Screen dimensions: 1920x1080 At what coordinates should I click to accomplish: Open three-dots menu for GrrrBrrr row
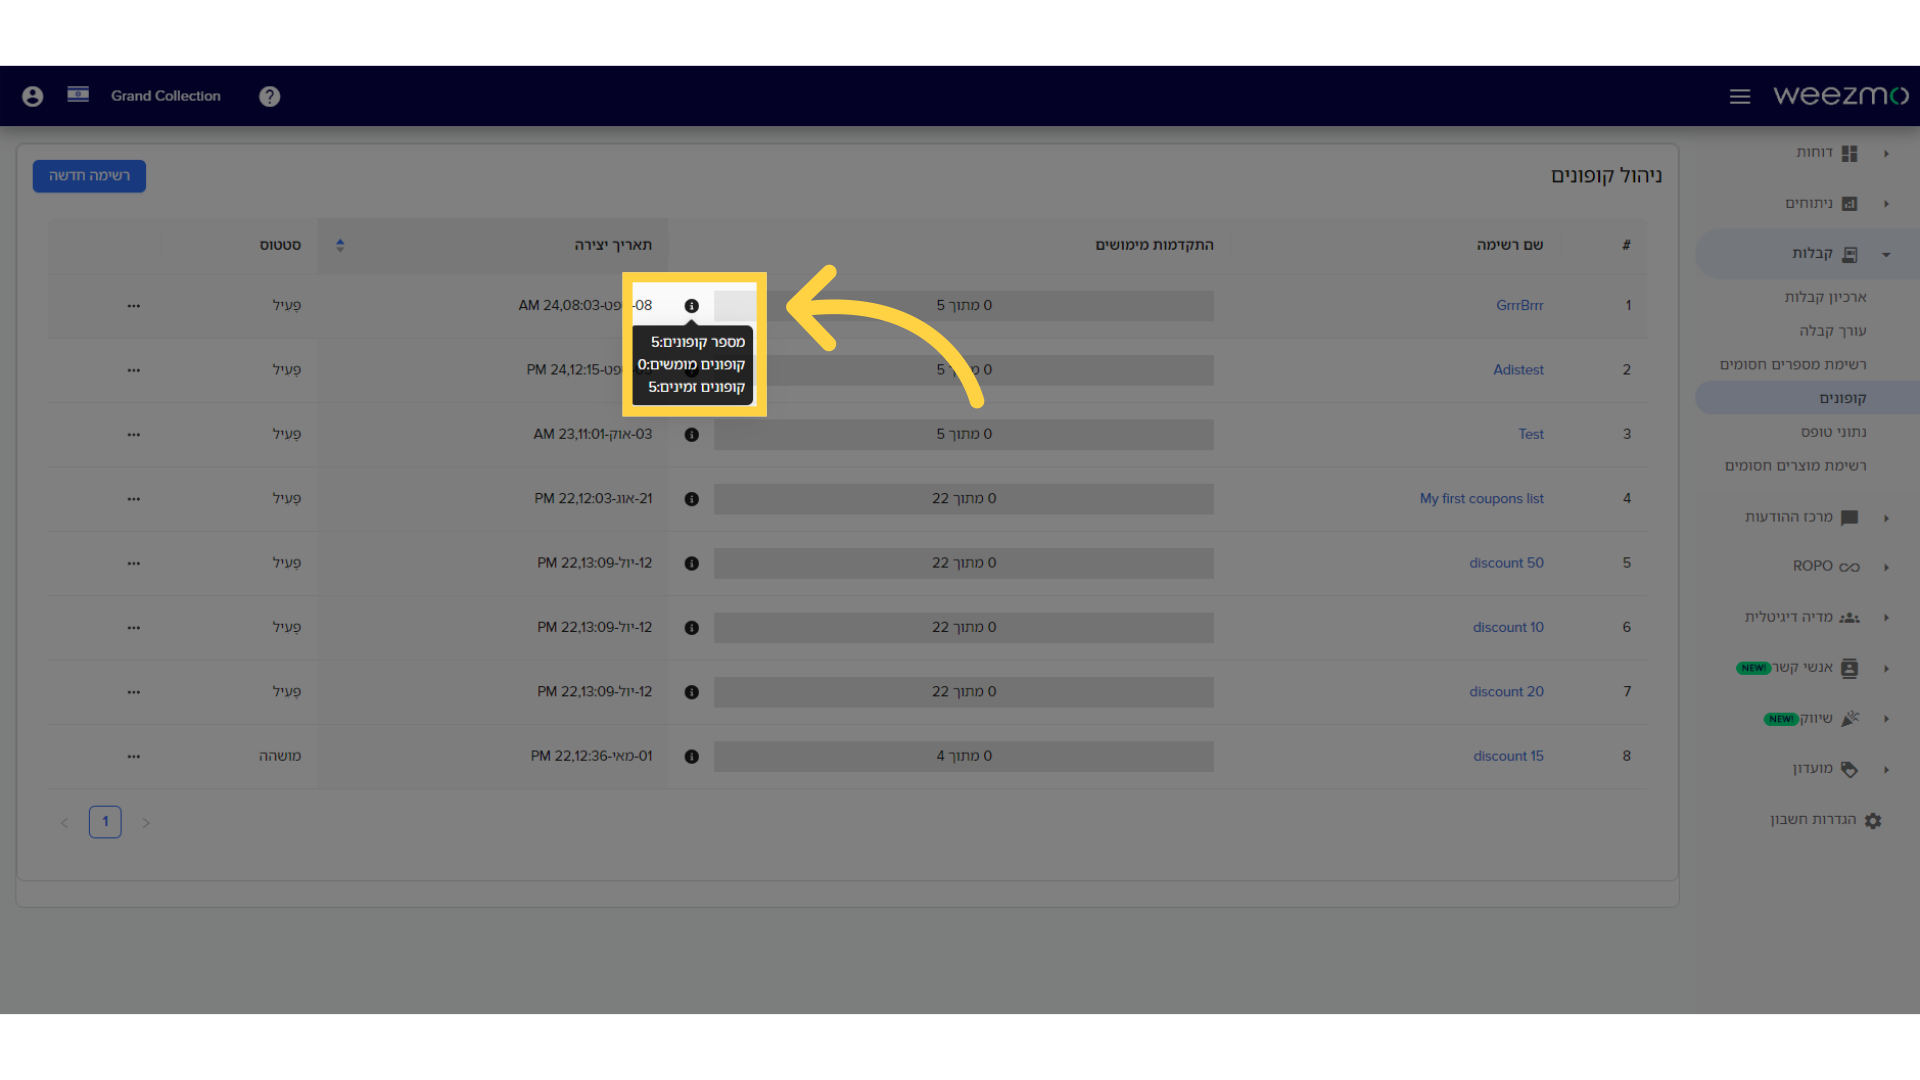[134, 306]
